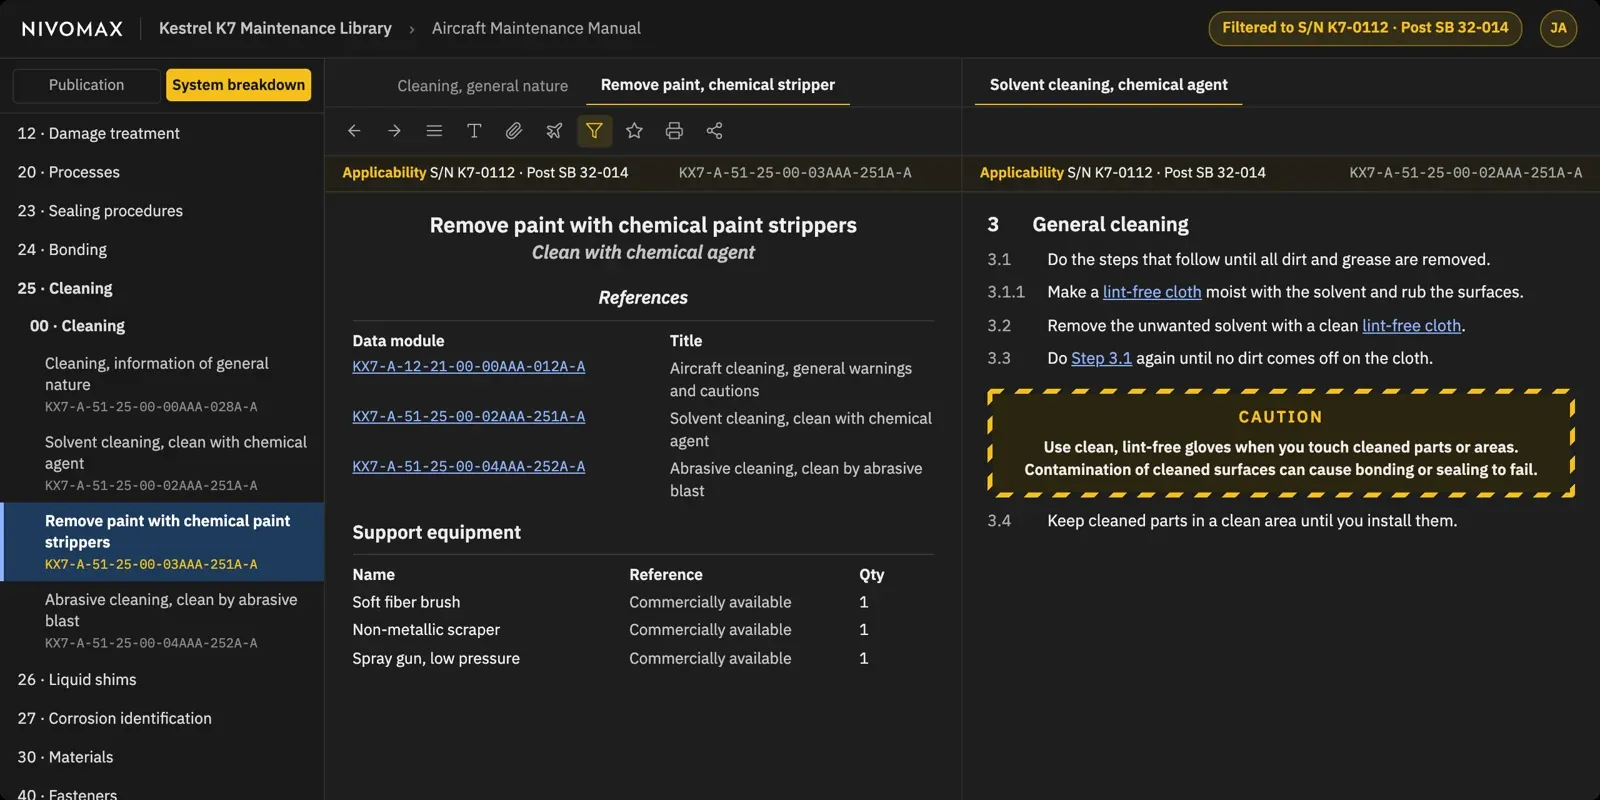This screenshot has height=800, width=1600.
Task: Select the Solvent cleaning, chemical agent tab
Action: click(x=1109, y=85)
